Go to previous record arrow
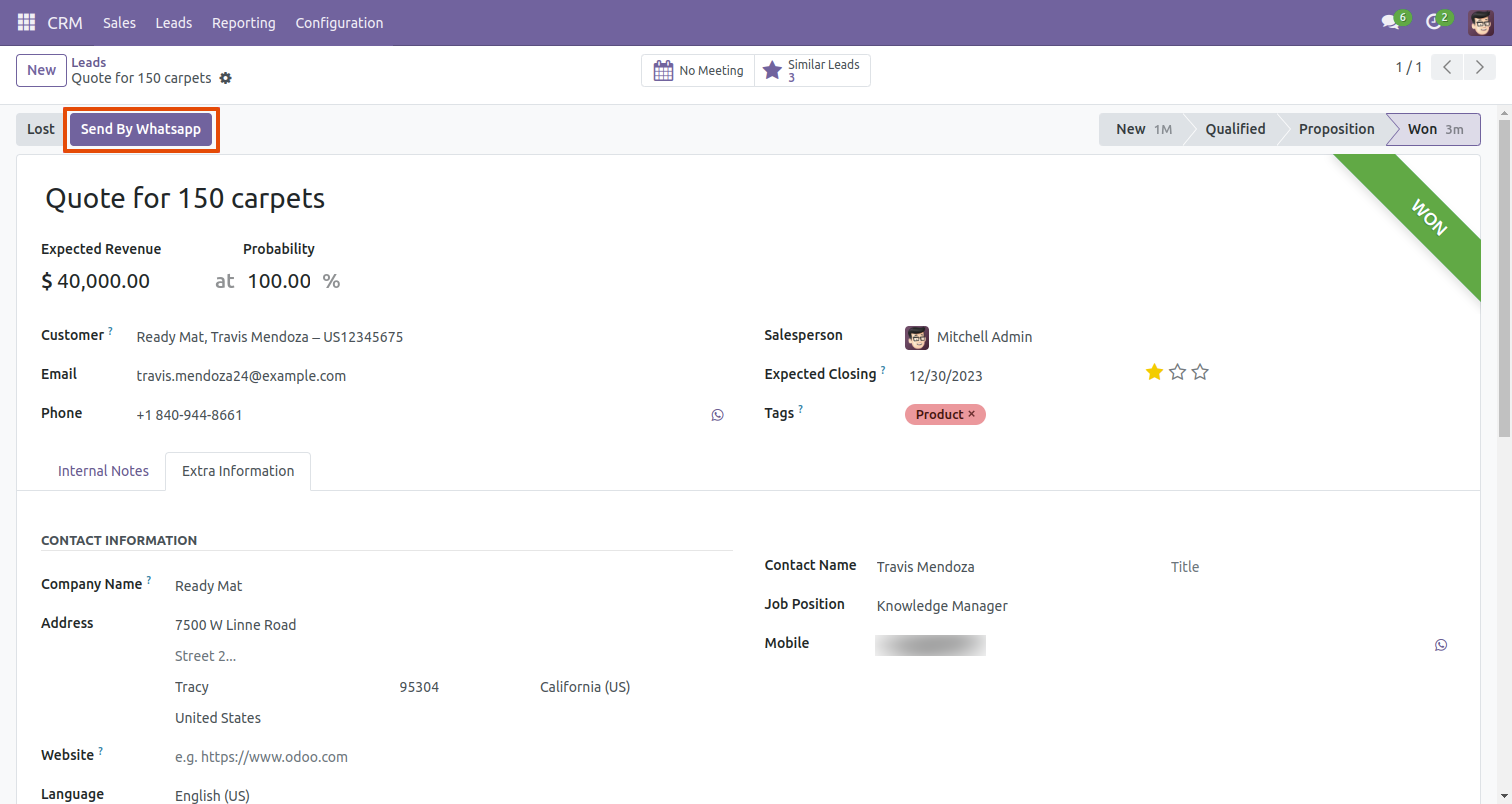 point(1447,67)
